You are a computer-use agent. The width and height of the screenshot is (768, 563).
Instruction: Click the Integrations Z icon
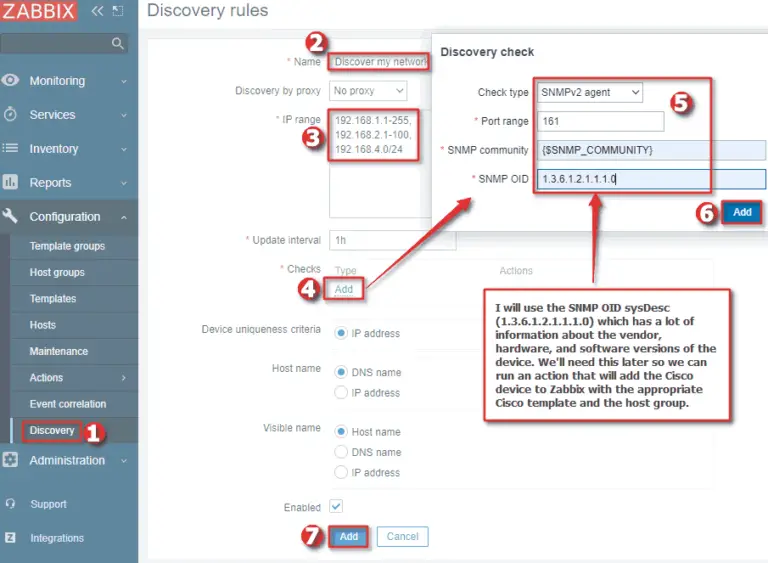pyautogui.click(x=10, y=538)
